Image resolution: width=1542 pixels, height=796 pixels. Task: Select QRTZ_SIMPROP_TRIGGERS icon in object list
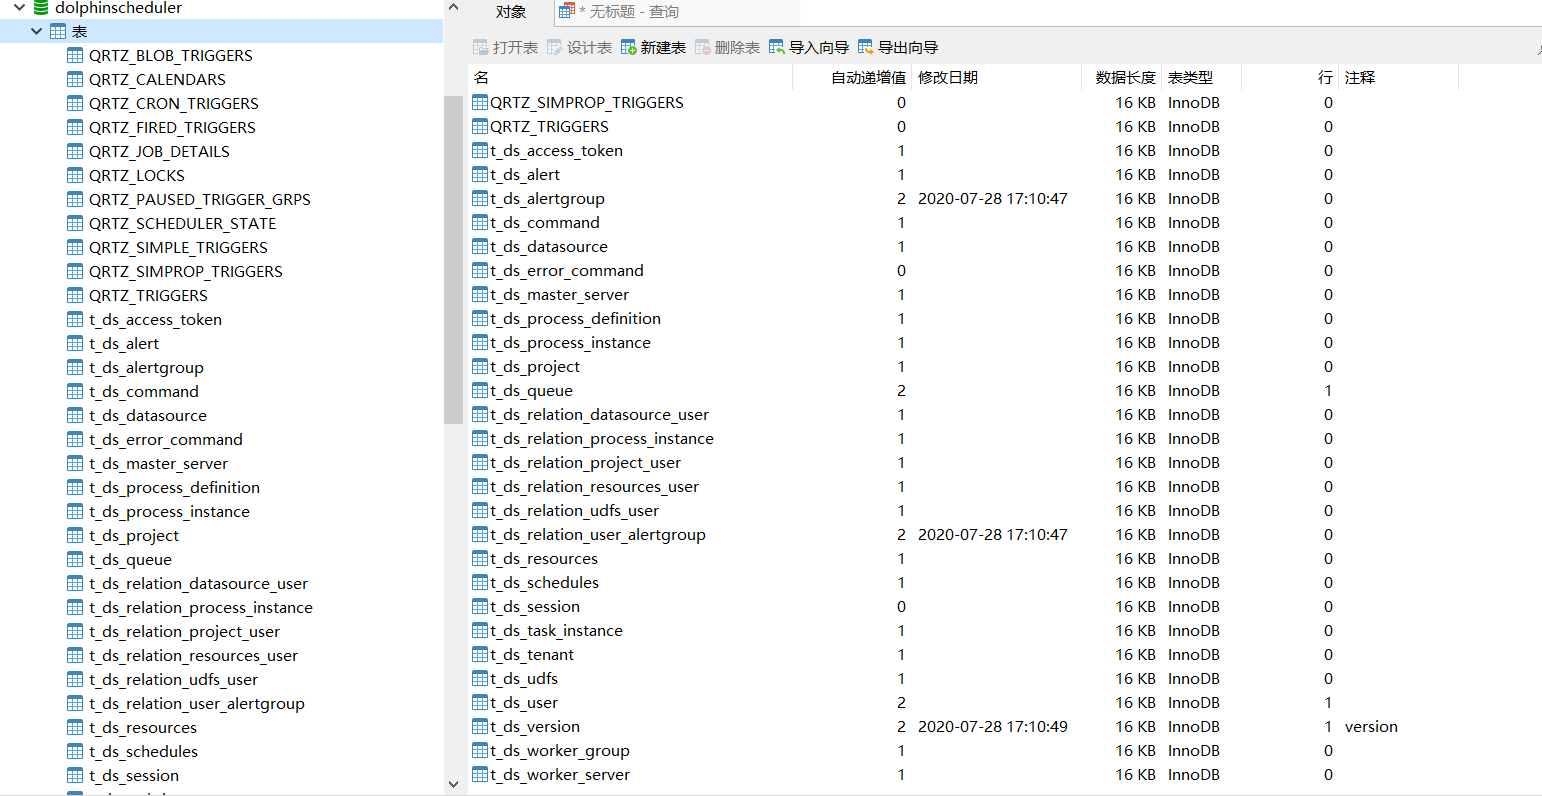(480, 102)
